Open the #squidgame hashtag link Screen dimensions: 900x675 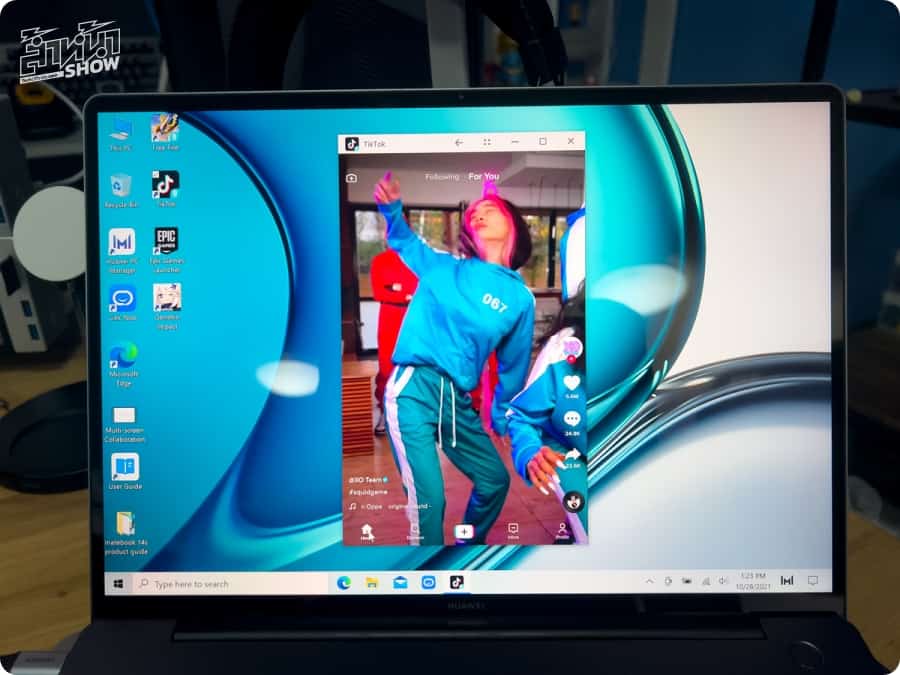coord(368,492)
